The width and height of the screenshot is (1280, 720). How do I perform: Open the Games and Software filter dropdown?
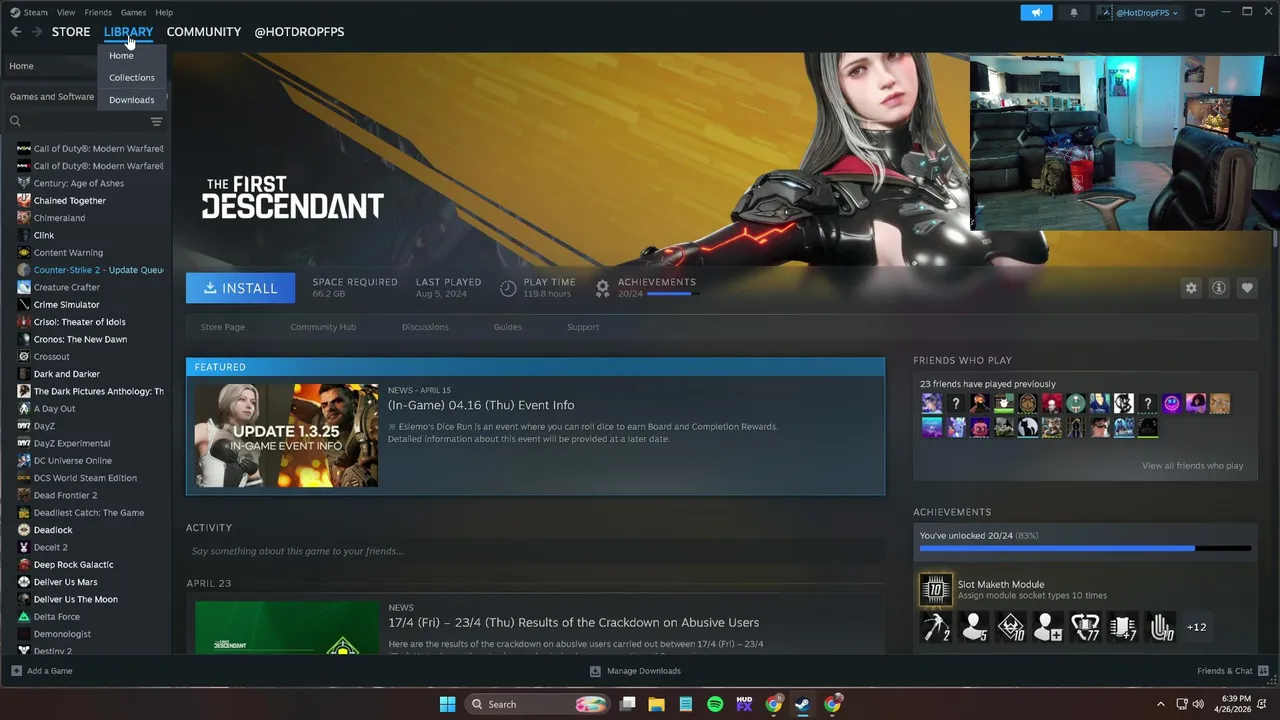pos(52,97)
